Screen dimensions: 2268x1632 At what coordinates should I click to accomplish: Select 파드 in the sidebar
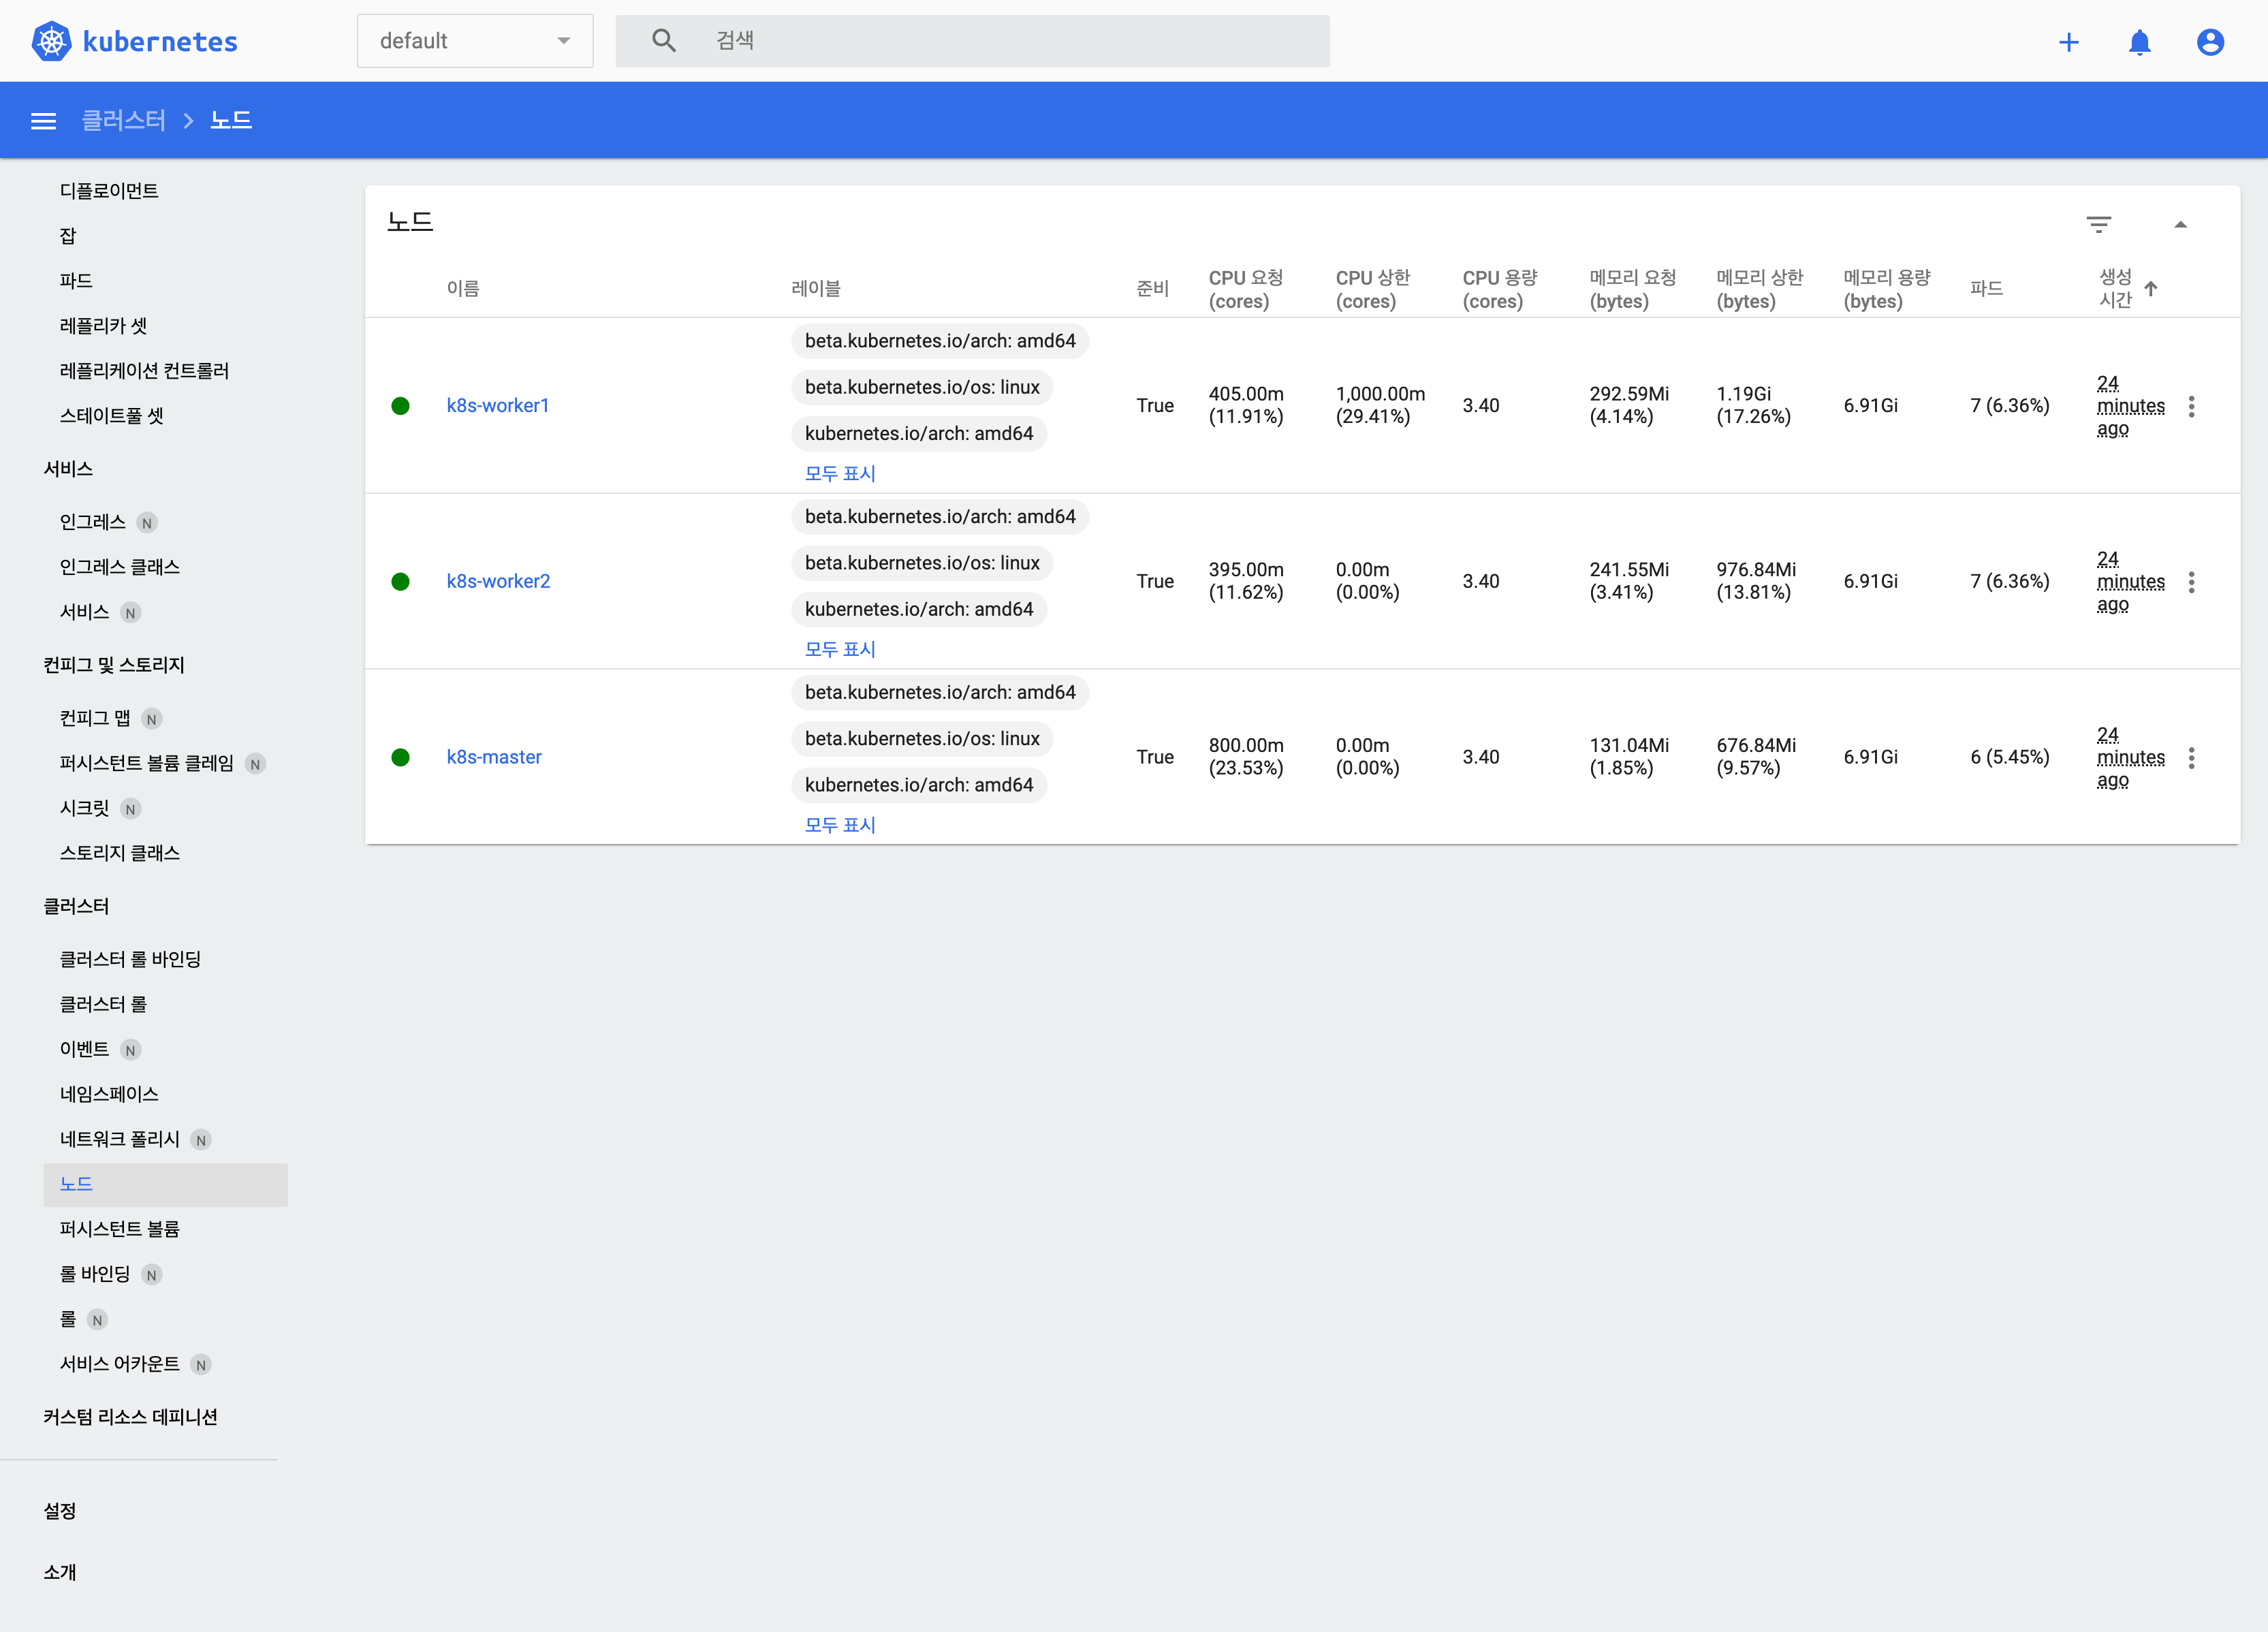pyautogui.click(x=76, y=281)
